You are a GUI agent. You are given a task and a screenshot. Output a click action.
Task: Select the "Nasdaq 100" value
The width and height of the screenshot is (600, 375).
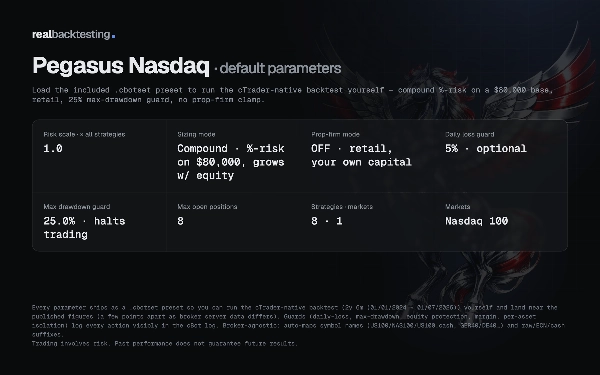pyautogui.click(x=476, y=221)
